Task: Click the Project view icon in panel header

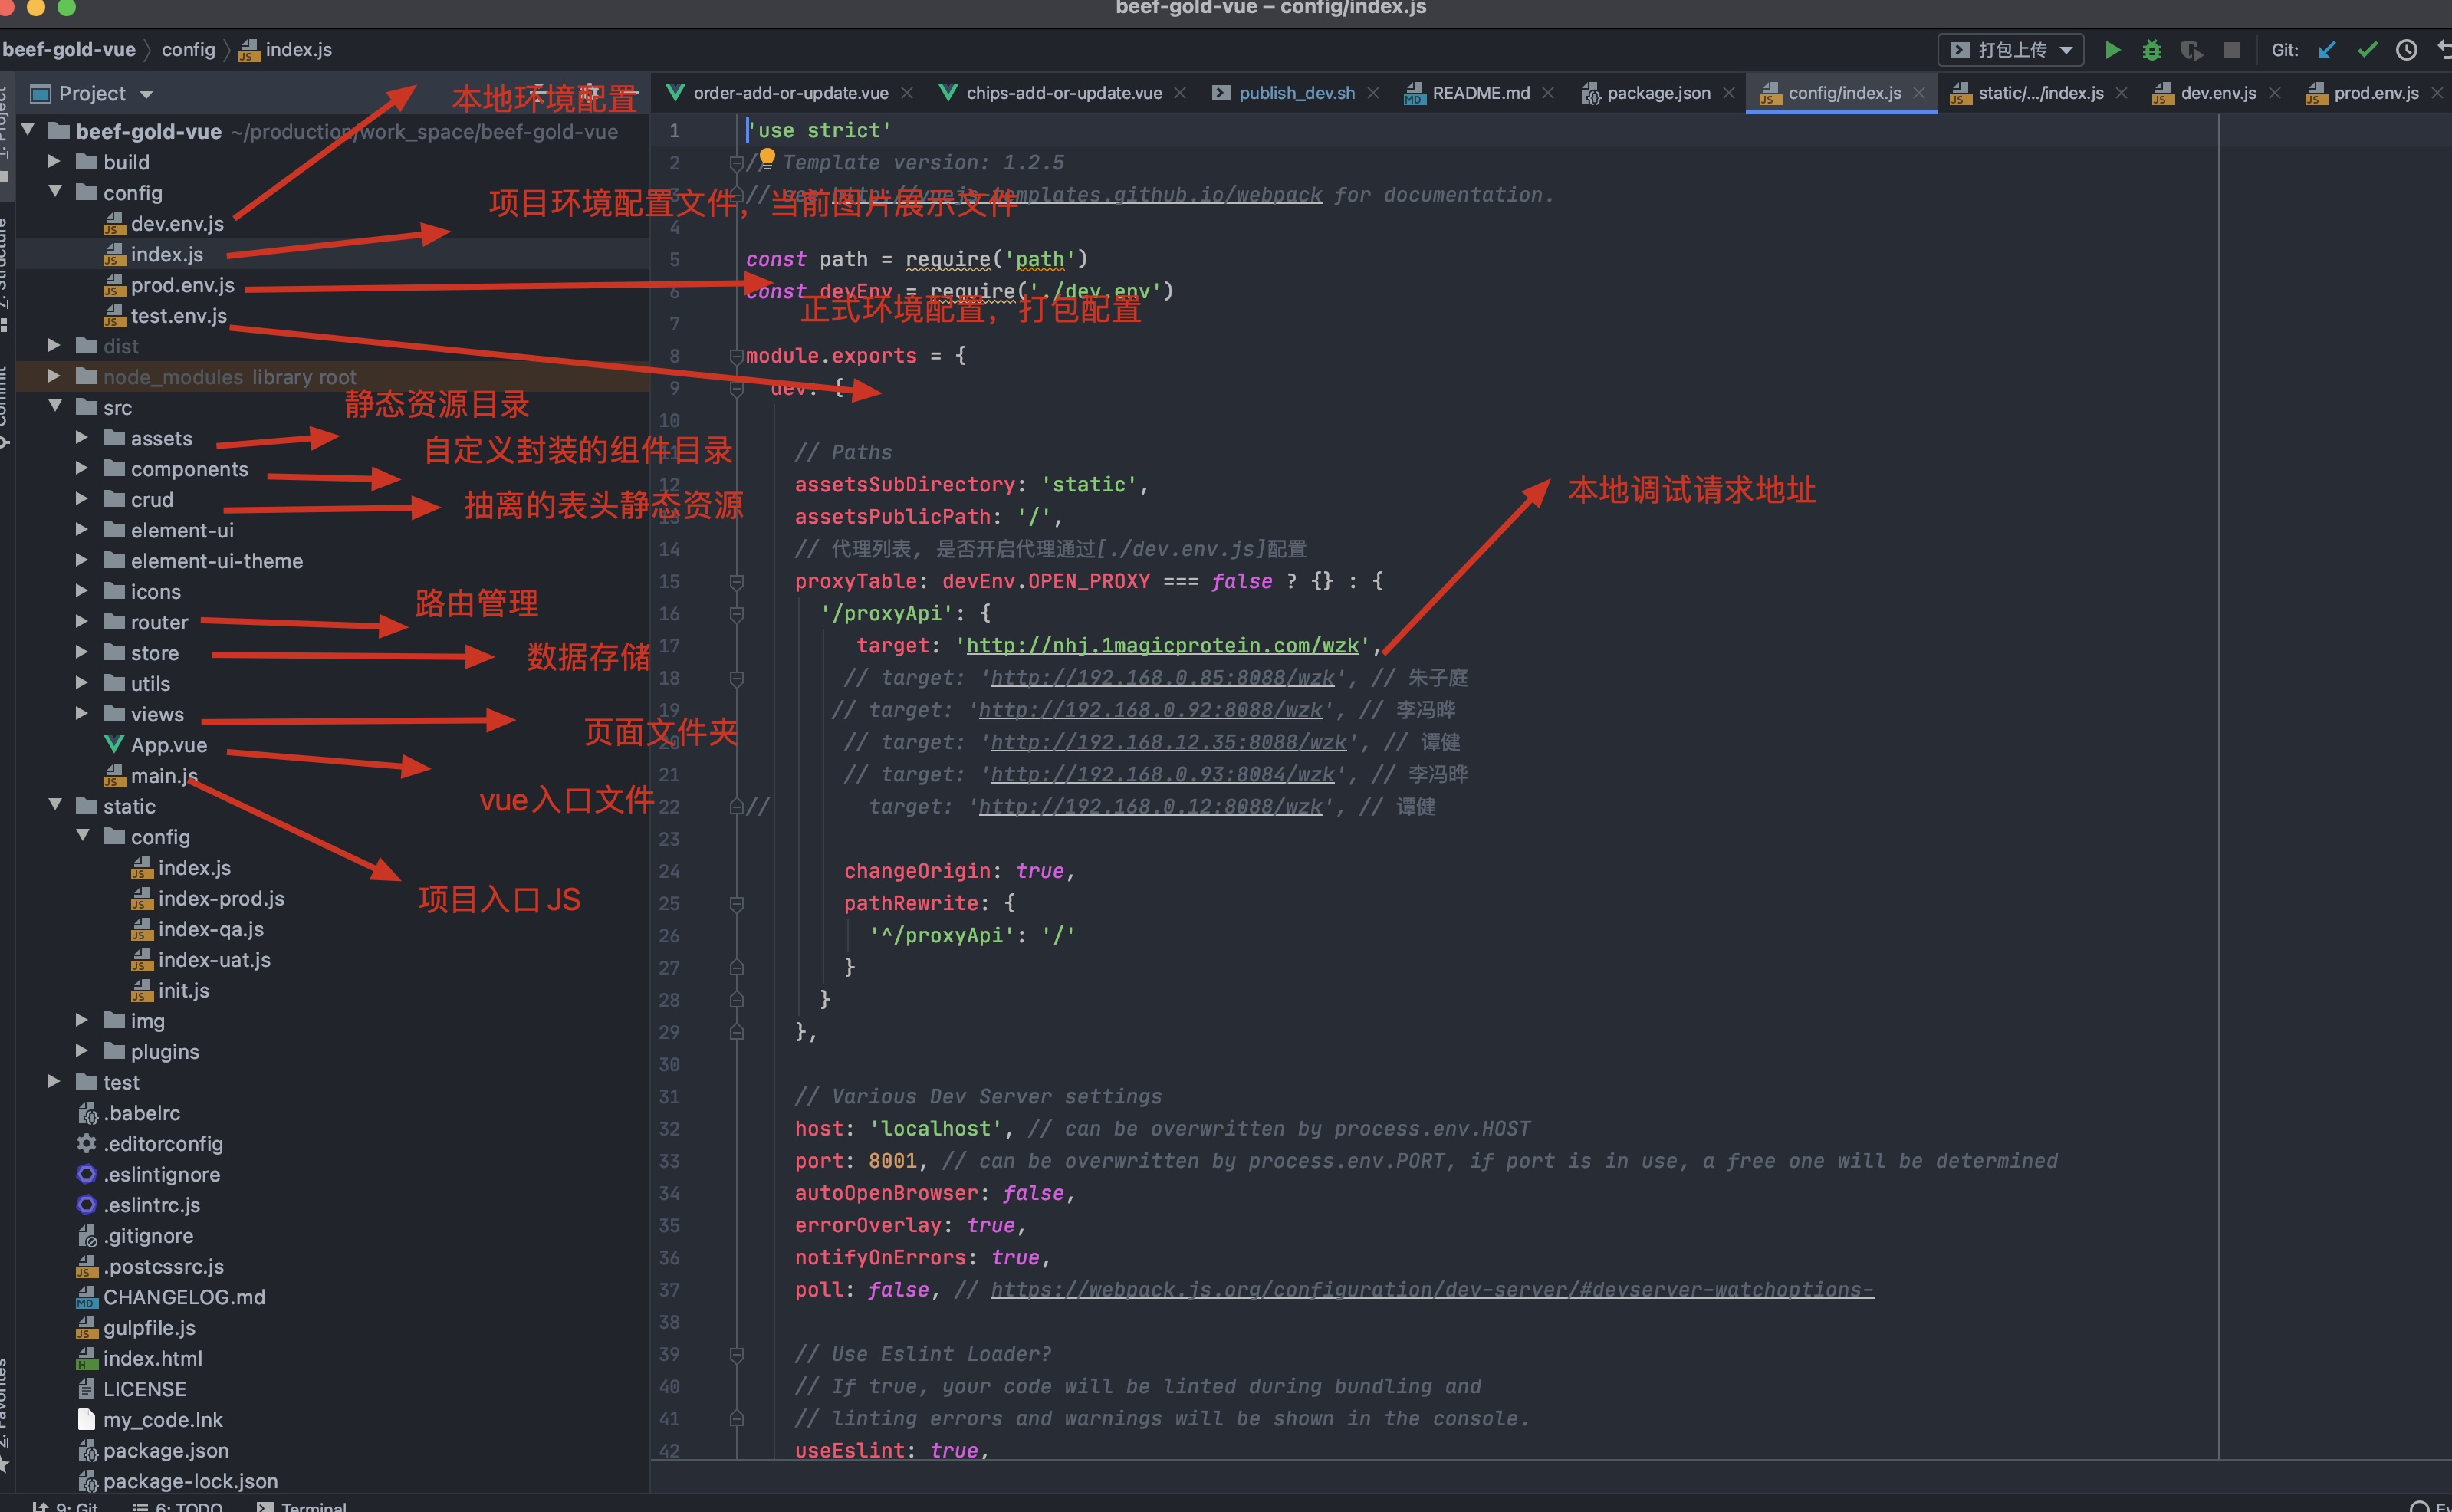Action: coord(41,94)
